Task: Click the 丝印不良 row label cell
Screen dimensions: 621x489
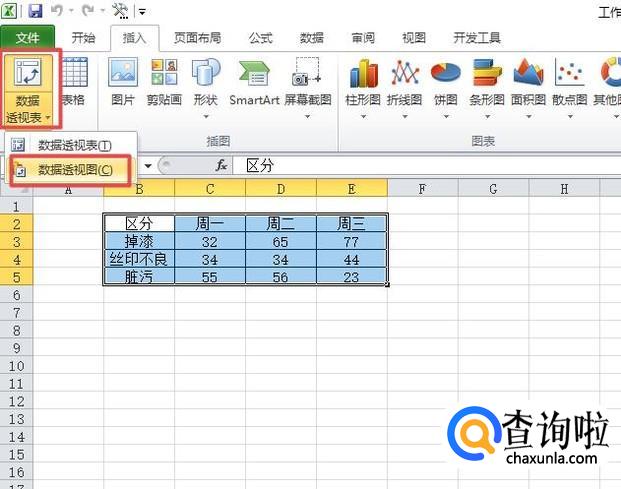Action: 139,259
